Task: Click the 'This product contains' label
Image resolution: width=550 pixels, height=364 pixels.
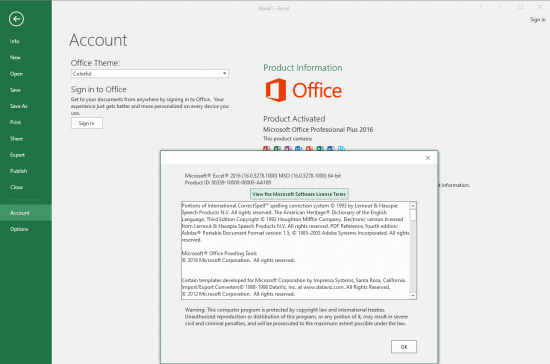Action: click(287, 139)
